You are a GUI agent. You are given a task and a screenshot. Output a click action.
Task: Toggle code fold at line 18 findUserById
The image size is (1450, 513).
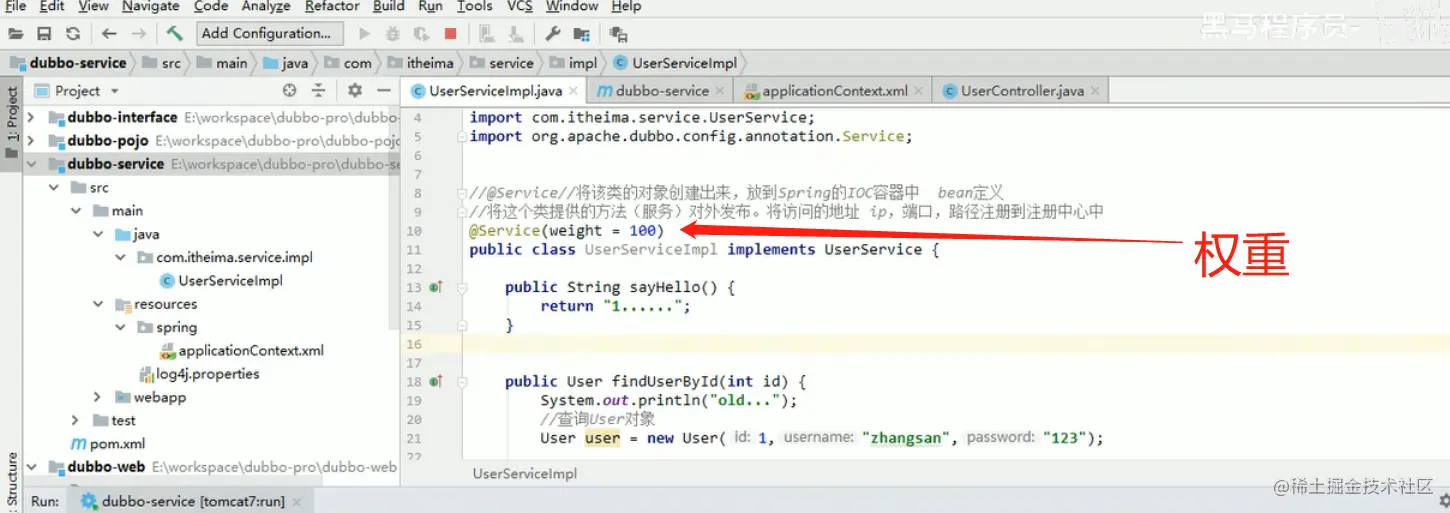[x=463, y=381]
